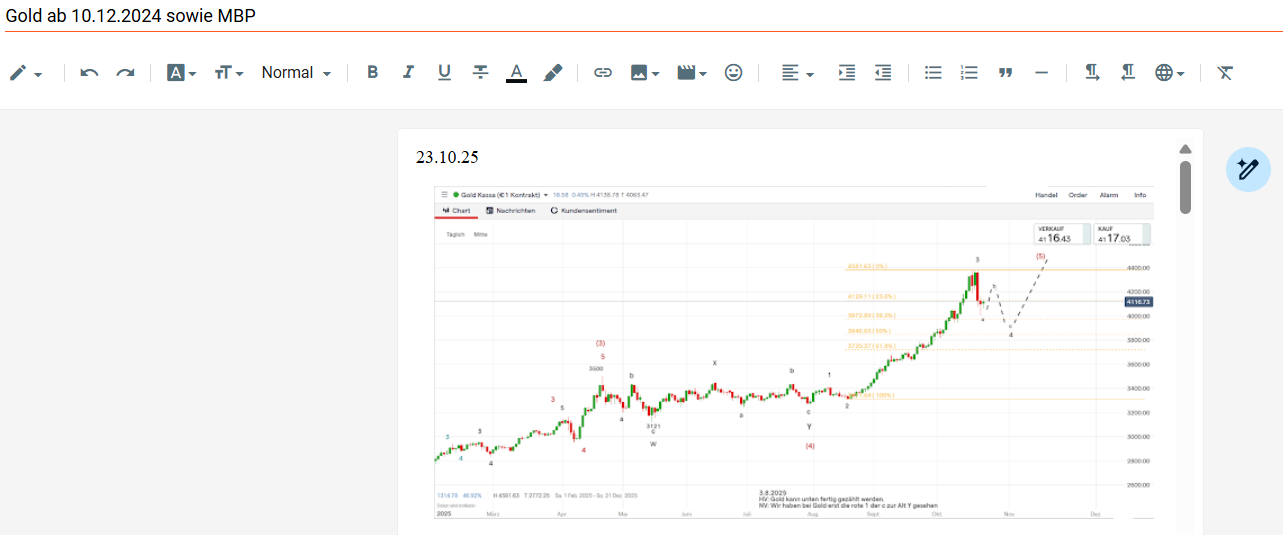Open the Normal paragraph style dropdown

pos(296,73)
